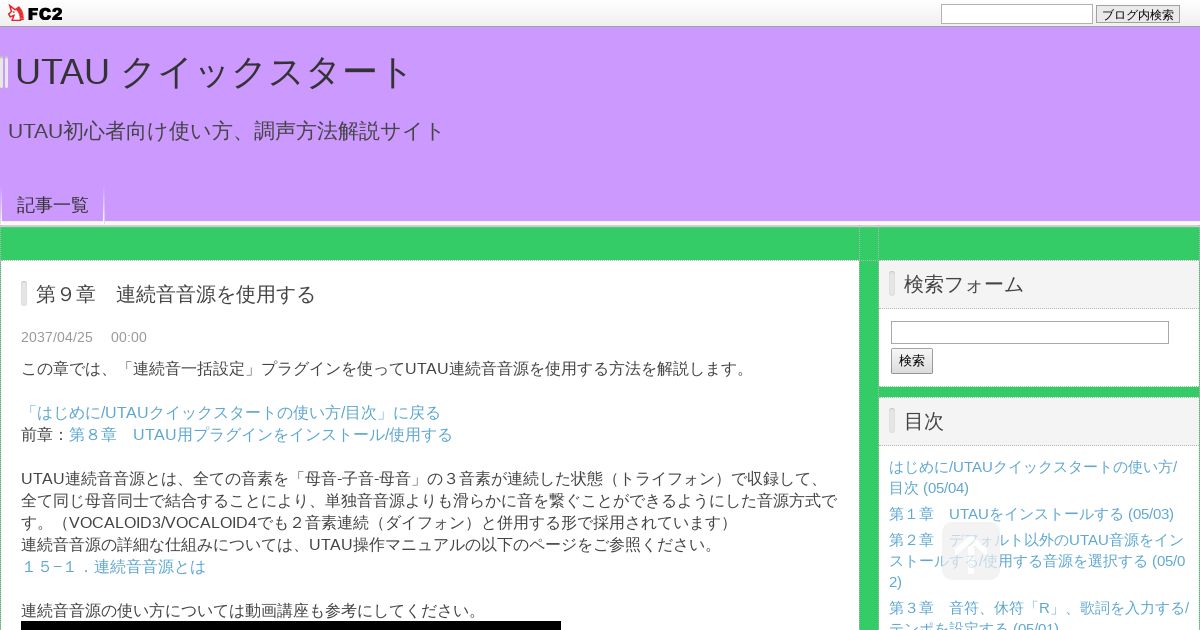
Task: Open sidebar link 第２章 デフォルト以外のUTAU音源
Action: (1037, 561)
